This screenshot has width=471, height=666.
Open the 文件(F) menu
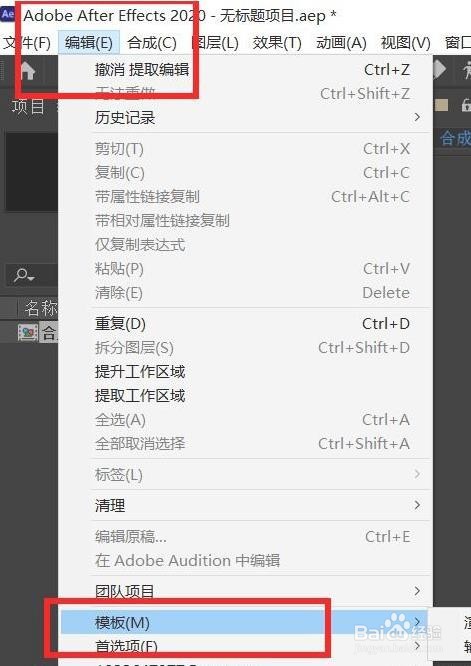26,42
